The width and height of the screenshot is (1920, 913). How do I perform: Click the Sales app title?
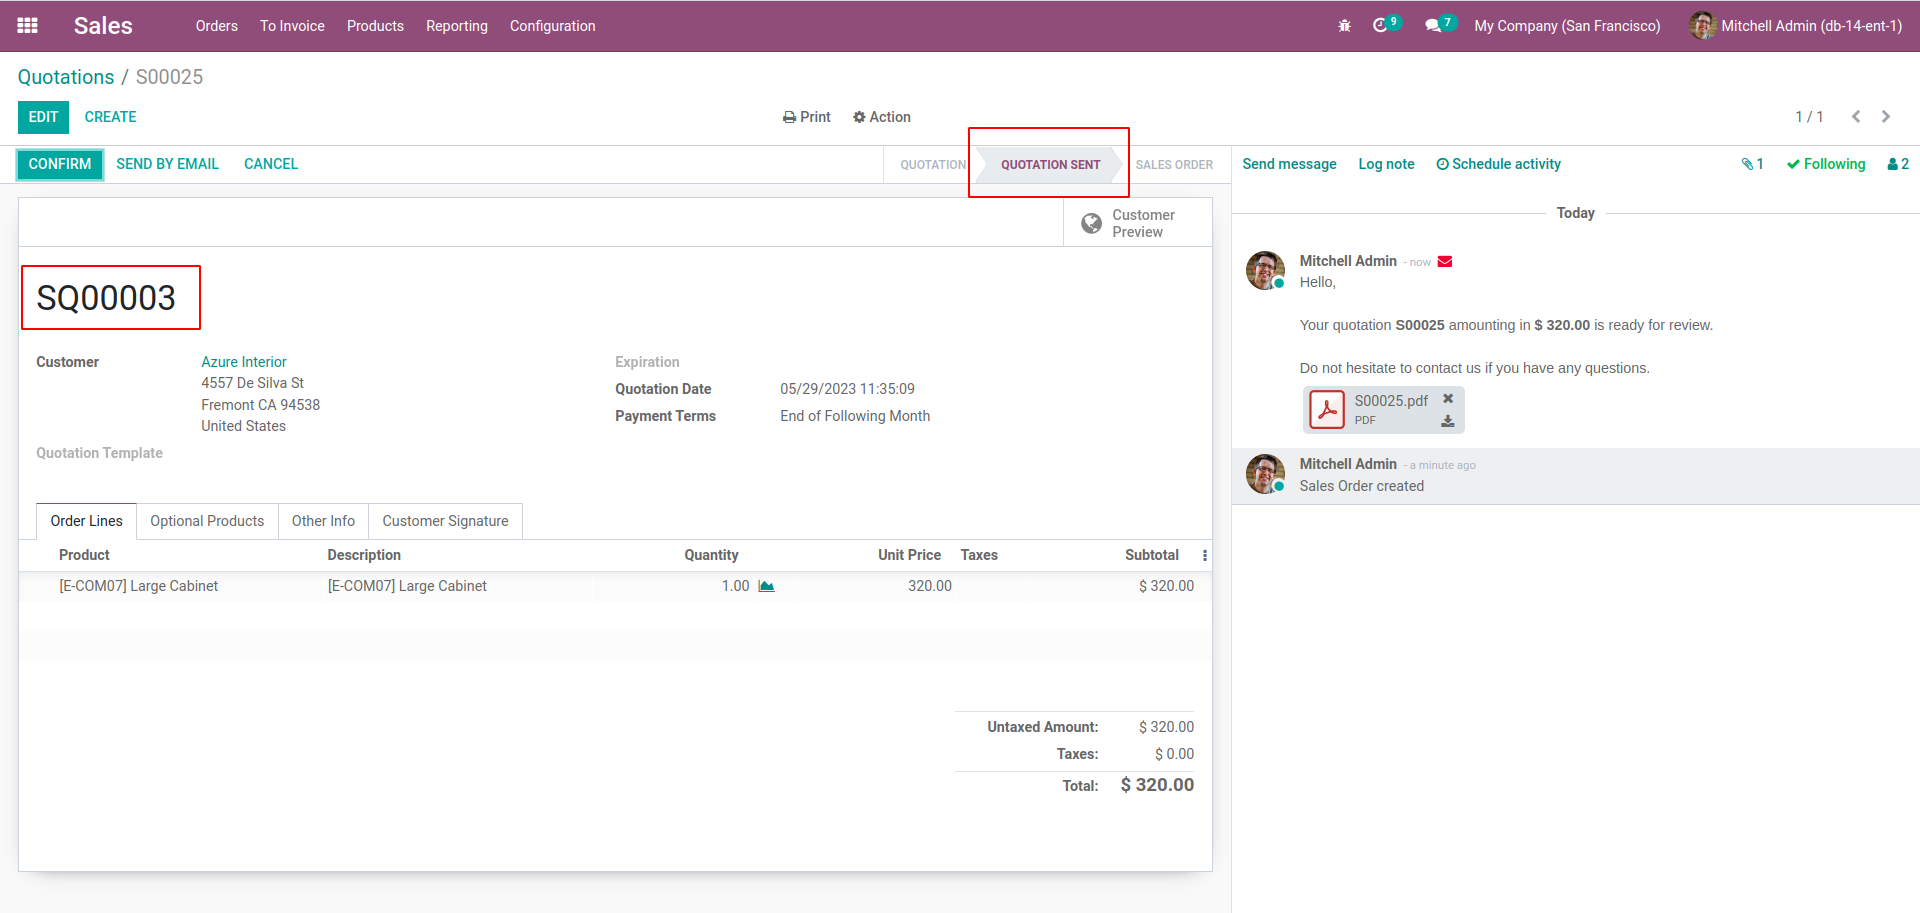click(103, 26)
